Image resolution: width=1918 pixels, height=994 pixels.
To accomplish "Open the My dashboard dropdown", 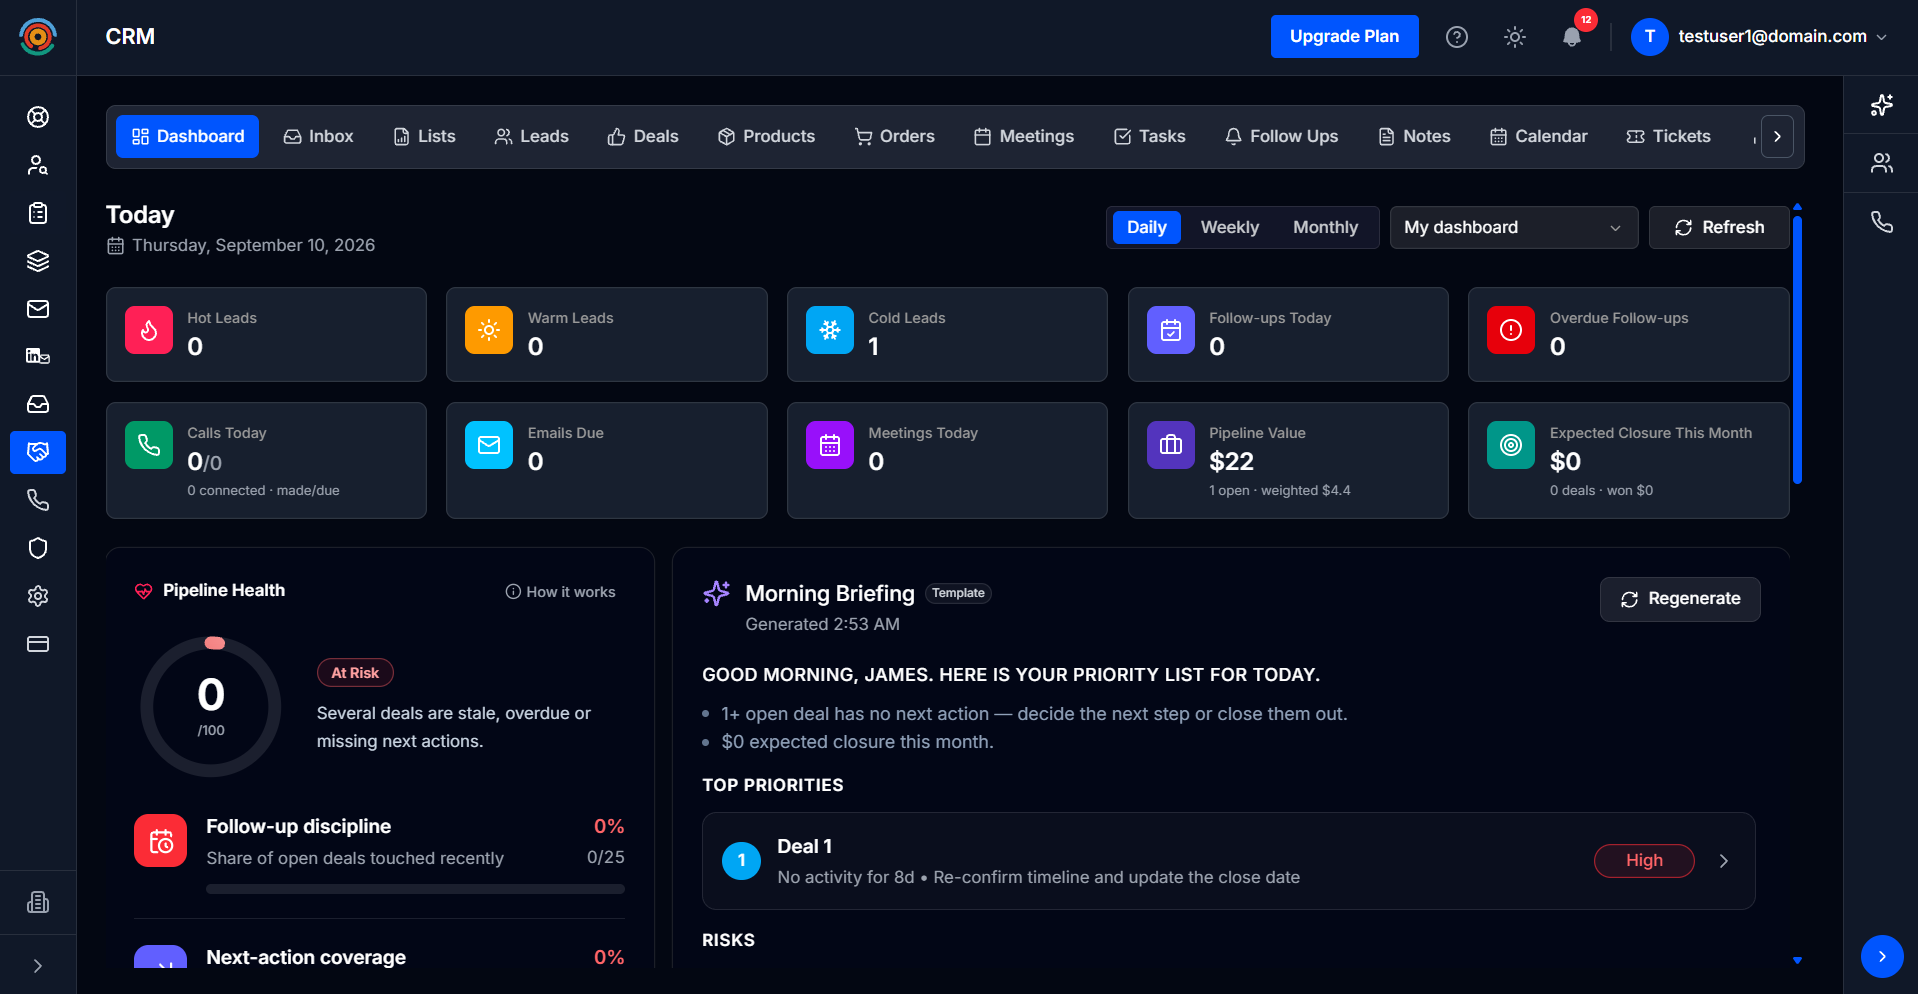I will [x=1513, y=227].
